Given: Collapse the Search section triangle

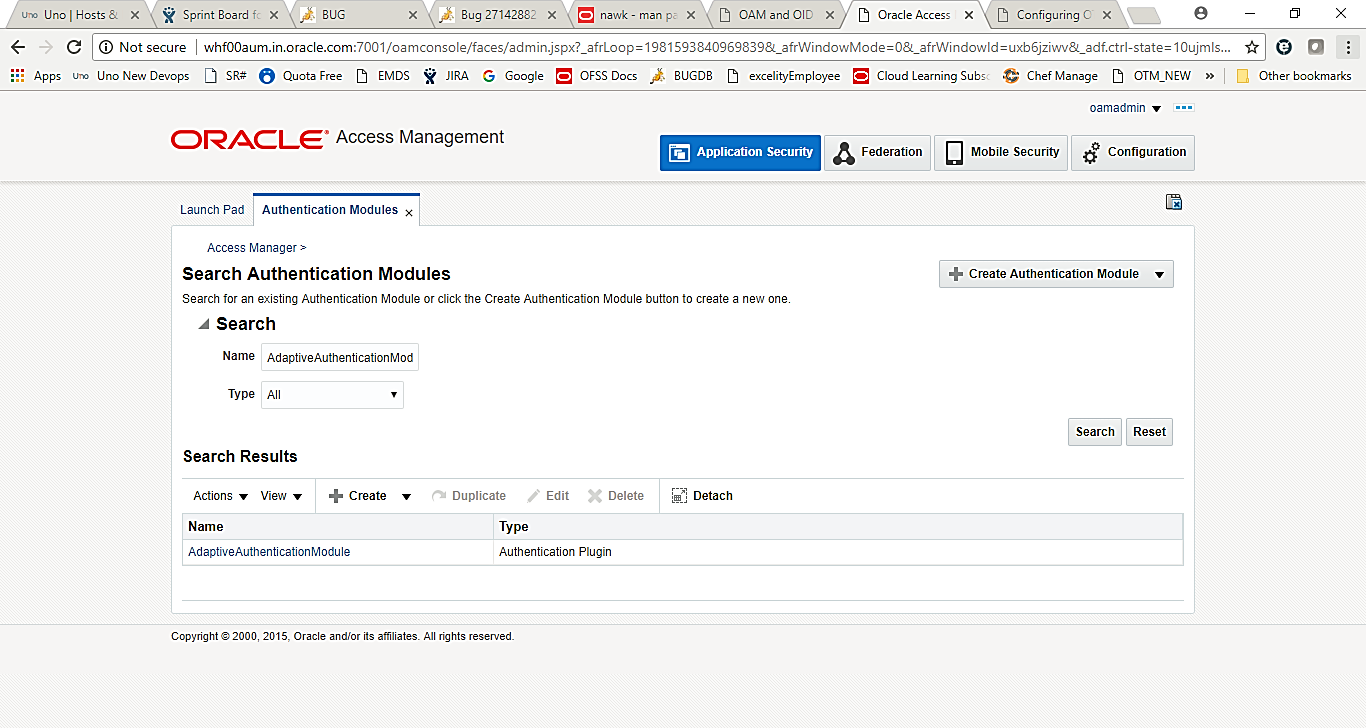Looking at the screenshot, I should click(x=204, y=324).
